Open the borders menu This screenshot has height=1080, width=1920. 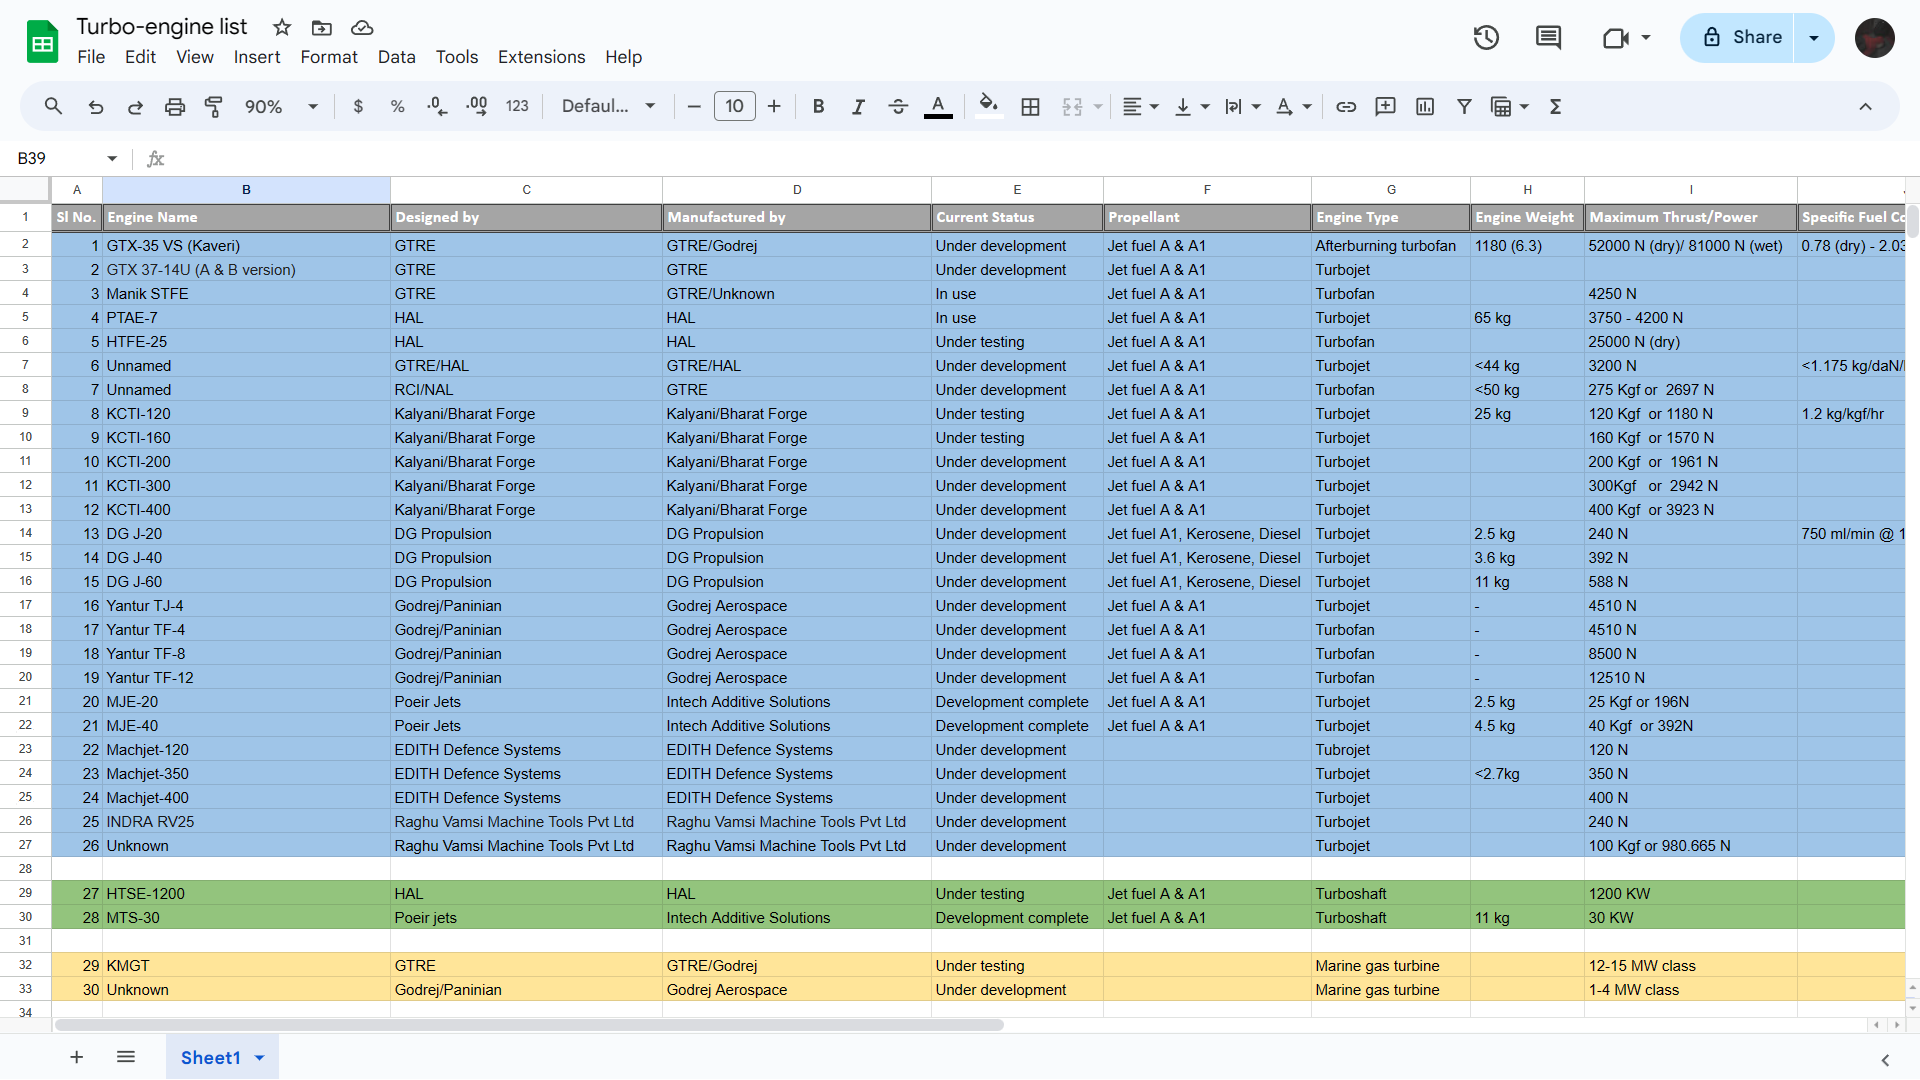pyautogui.click(x=1030, y=106)
